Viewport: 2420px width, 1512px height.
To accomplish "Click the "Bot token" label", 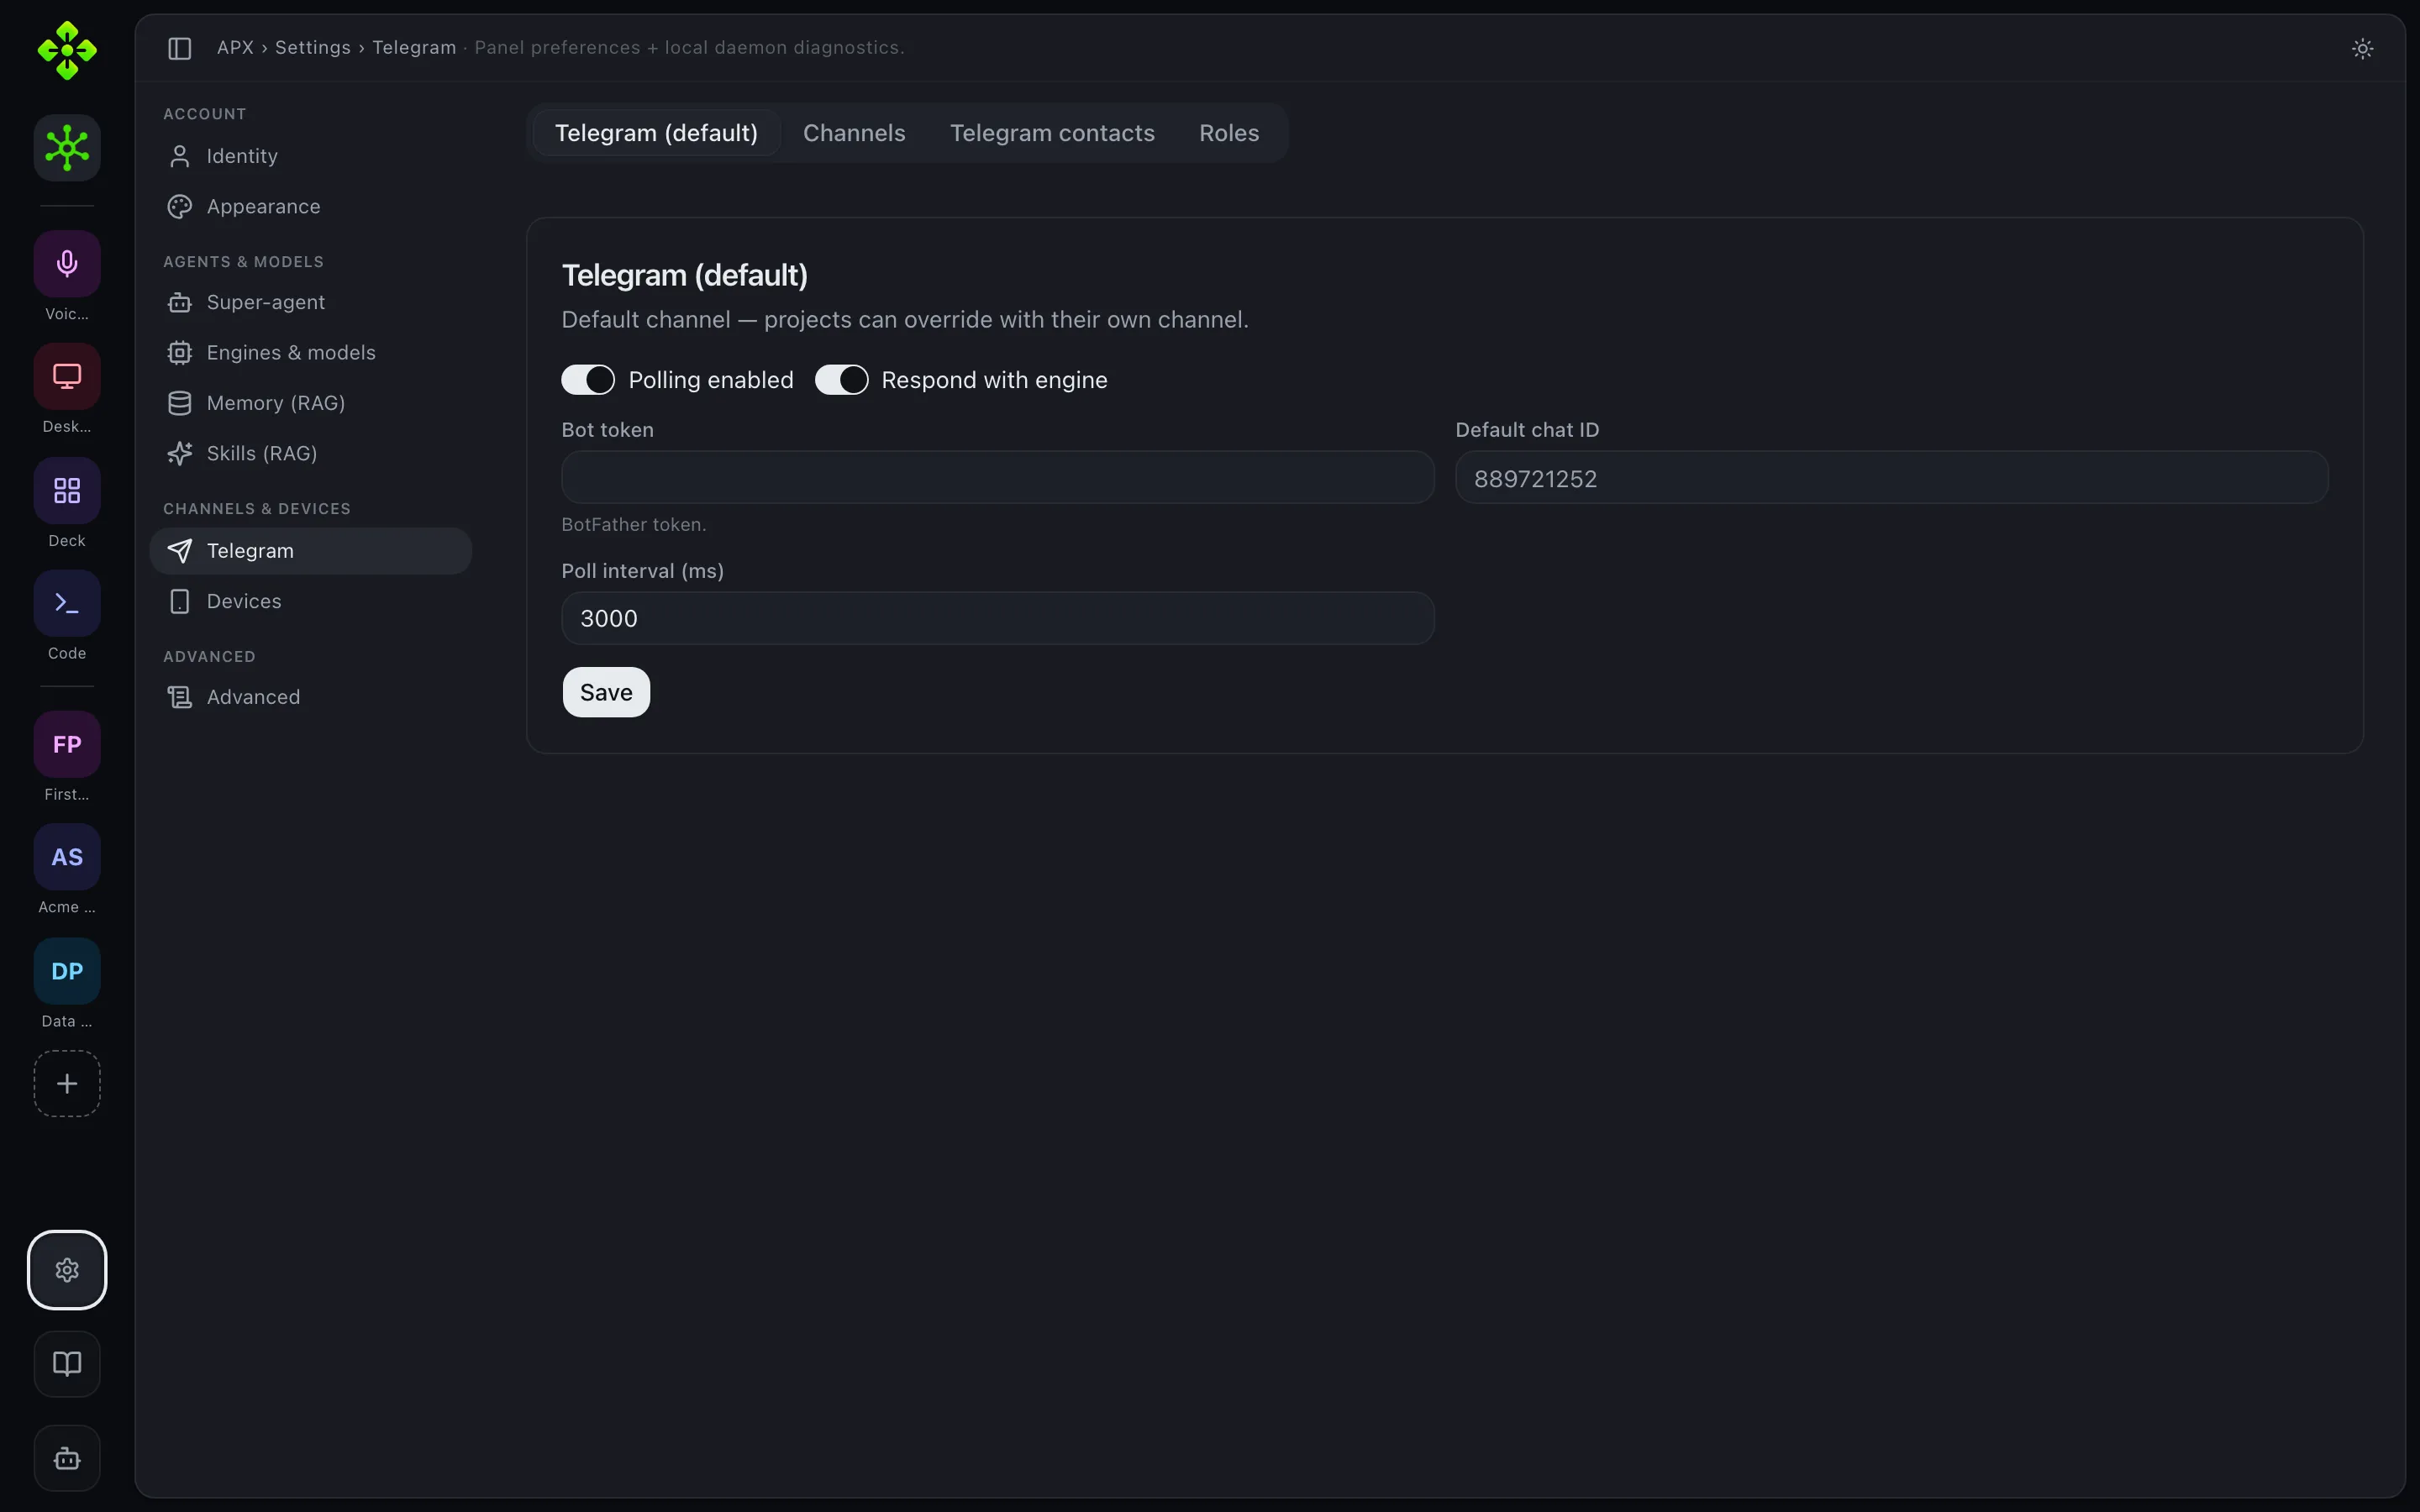I will 607,430.
